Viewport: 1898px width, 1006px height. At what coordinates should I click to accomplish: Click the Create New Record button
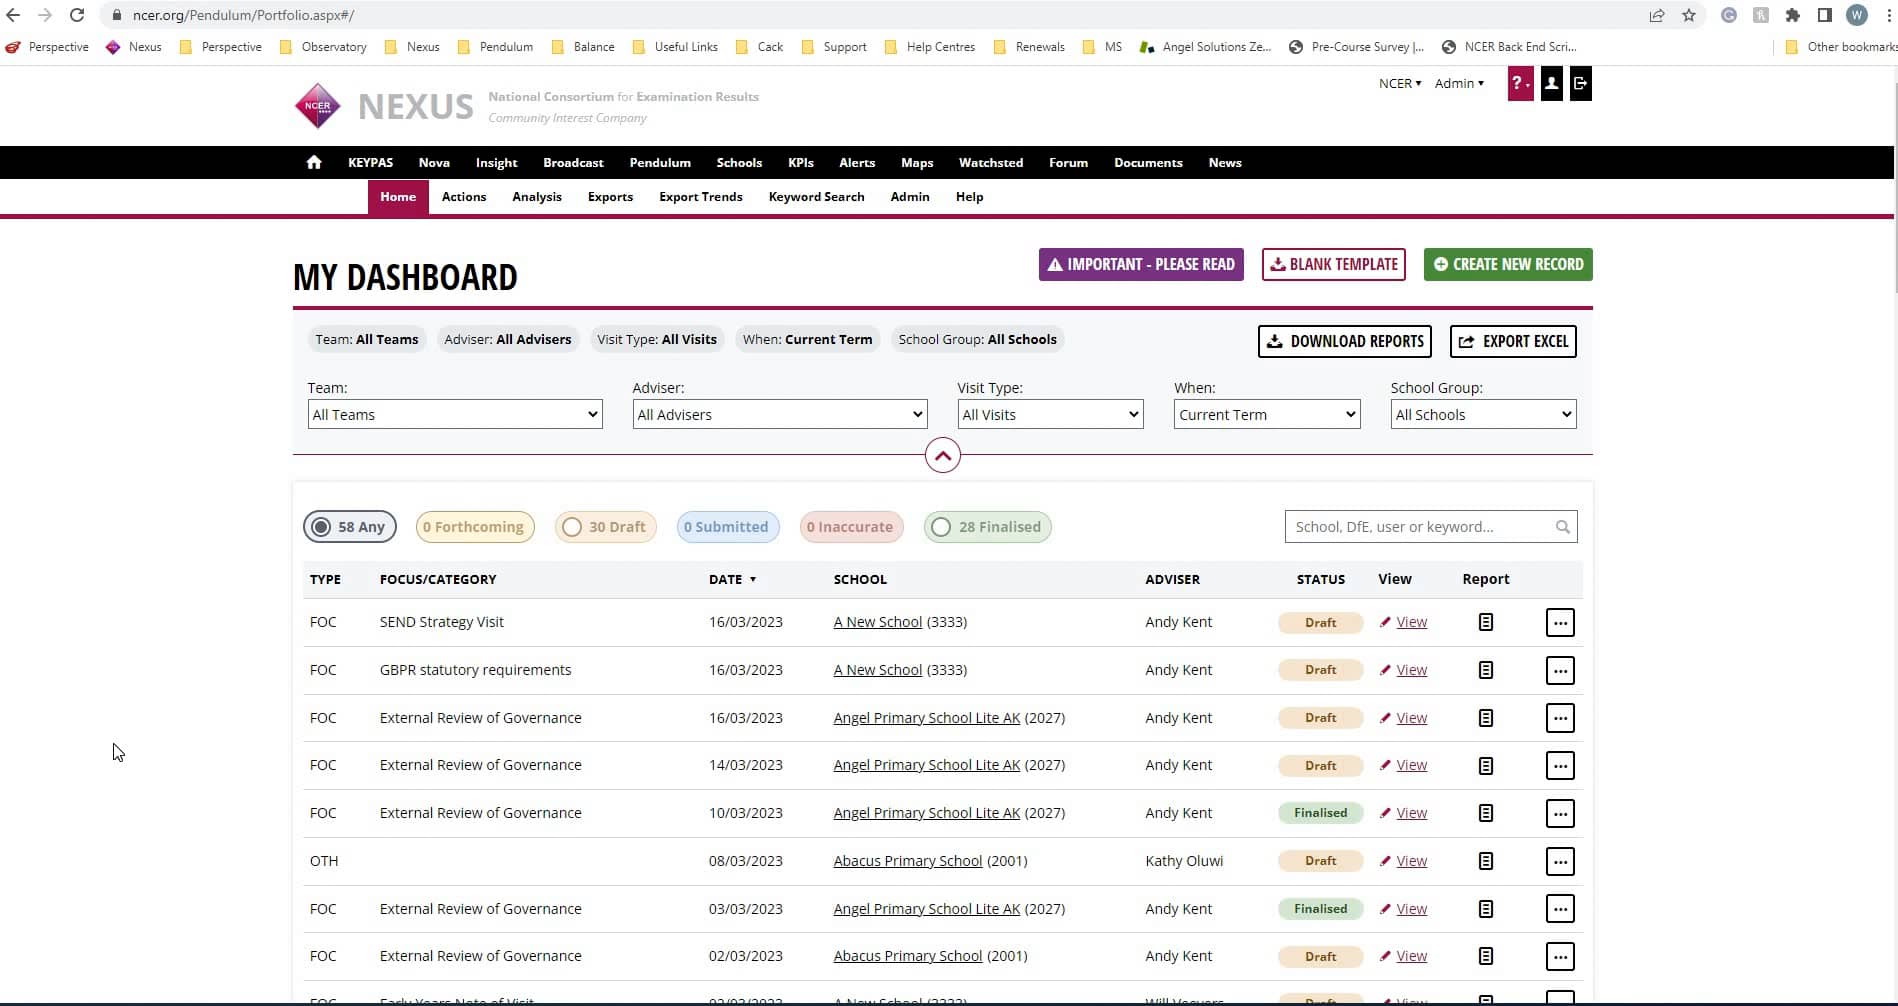point(1507,265)
